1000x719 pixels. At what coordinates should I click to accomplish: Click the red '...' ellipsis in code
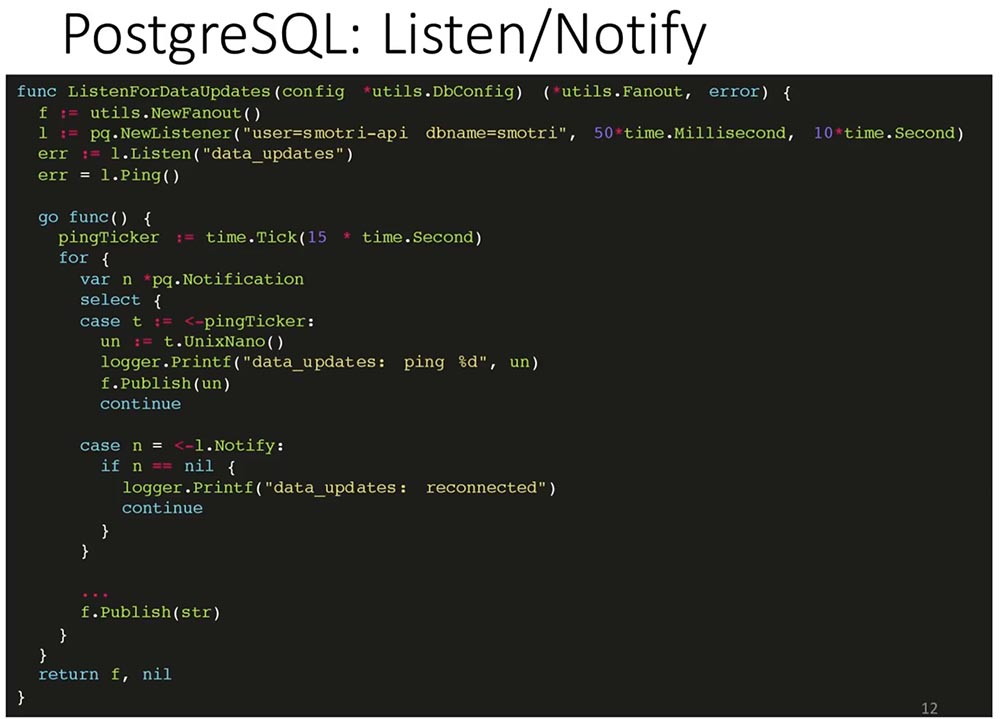pyautogui.click(x=94, y=594)
